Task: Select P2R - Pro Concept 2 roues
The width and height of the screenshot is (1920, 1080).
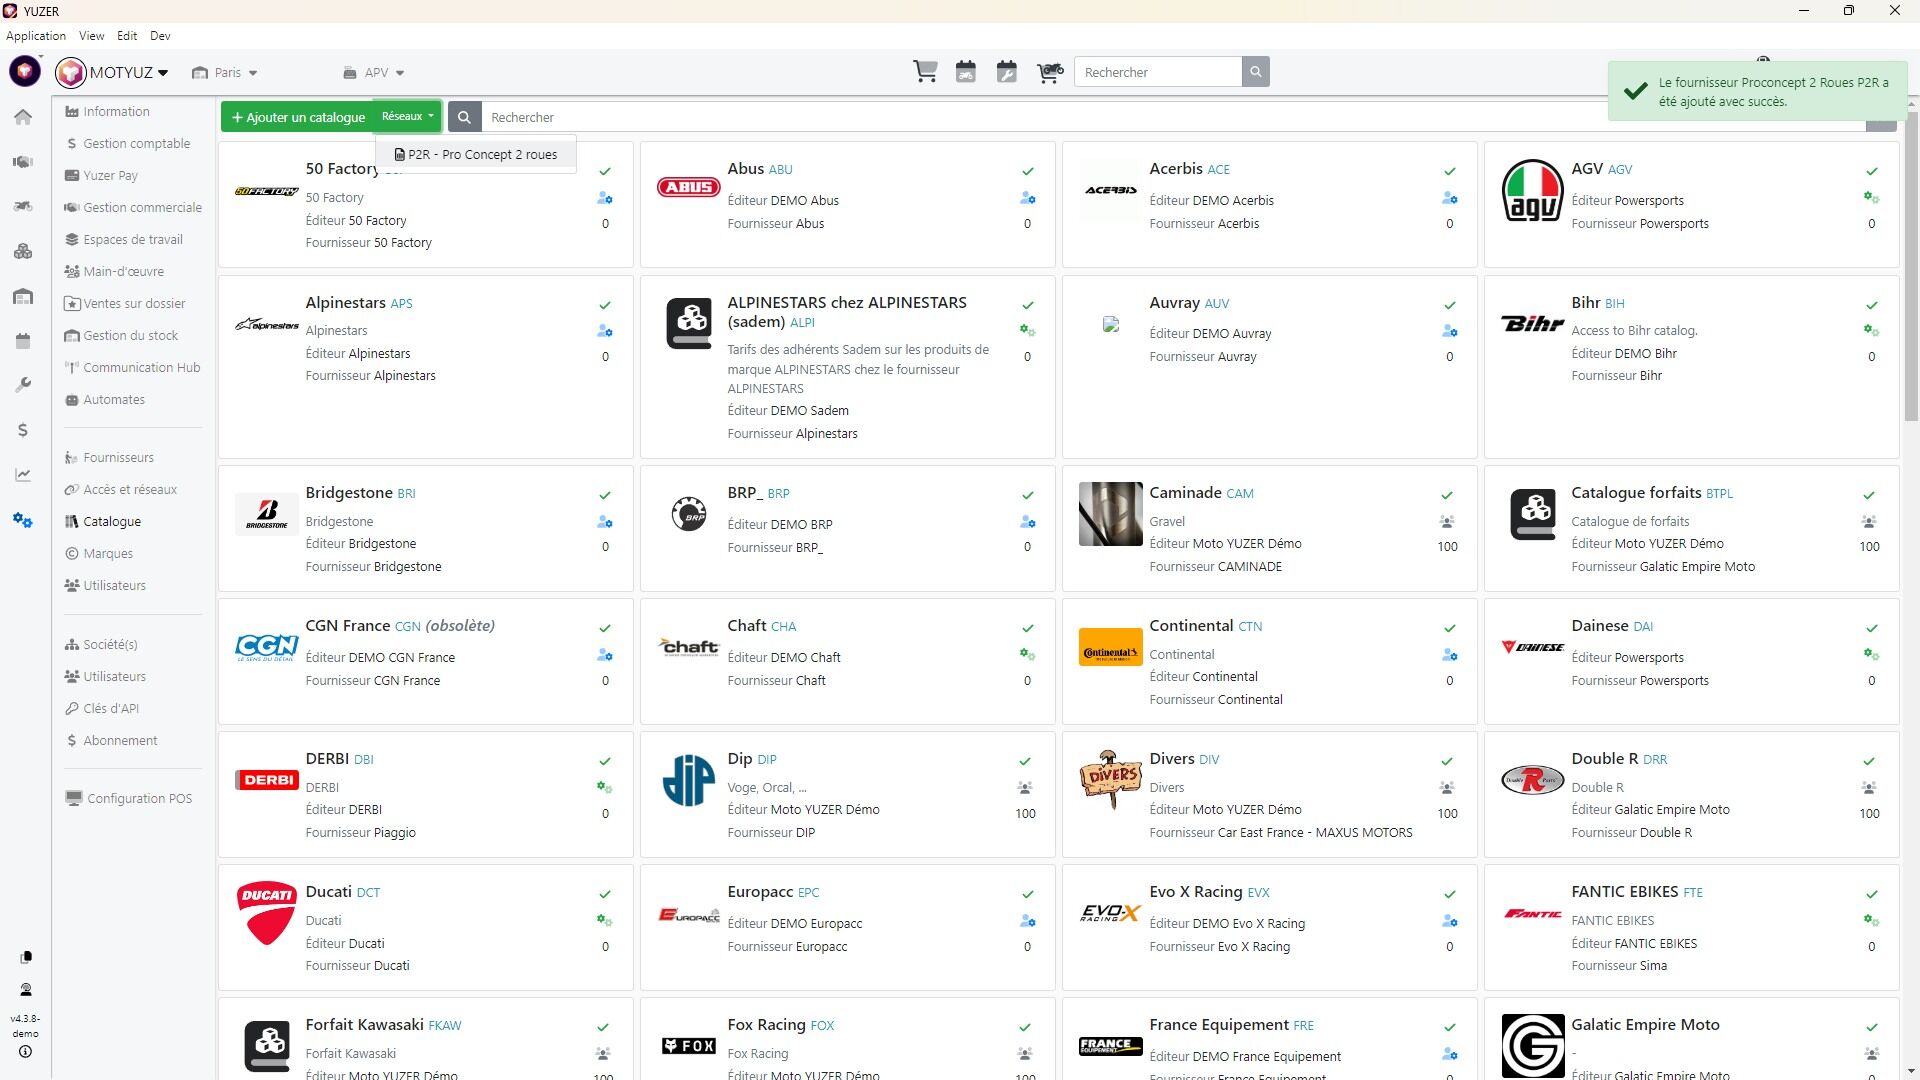Action: point(476,155)
